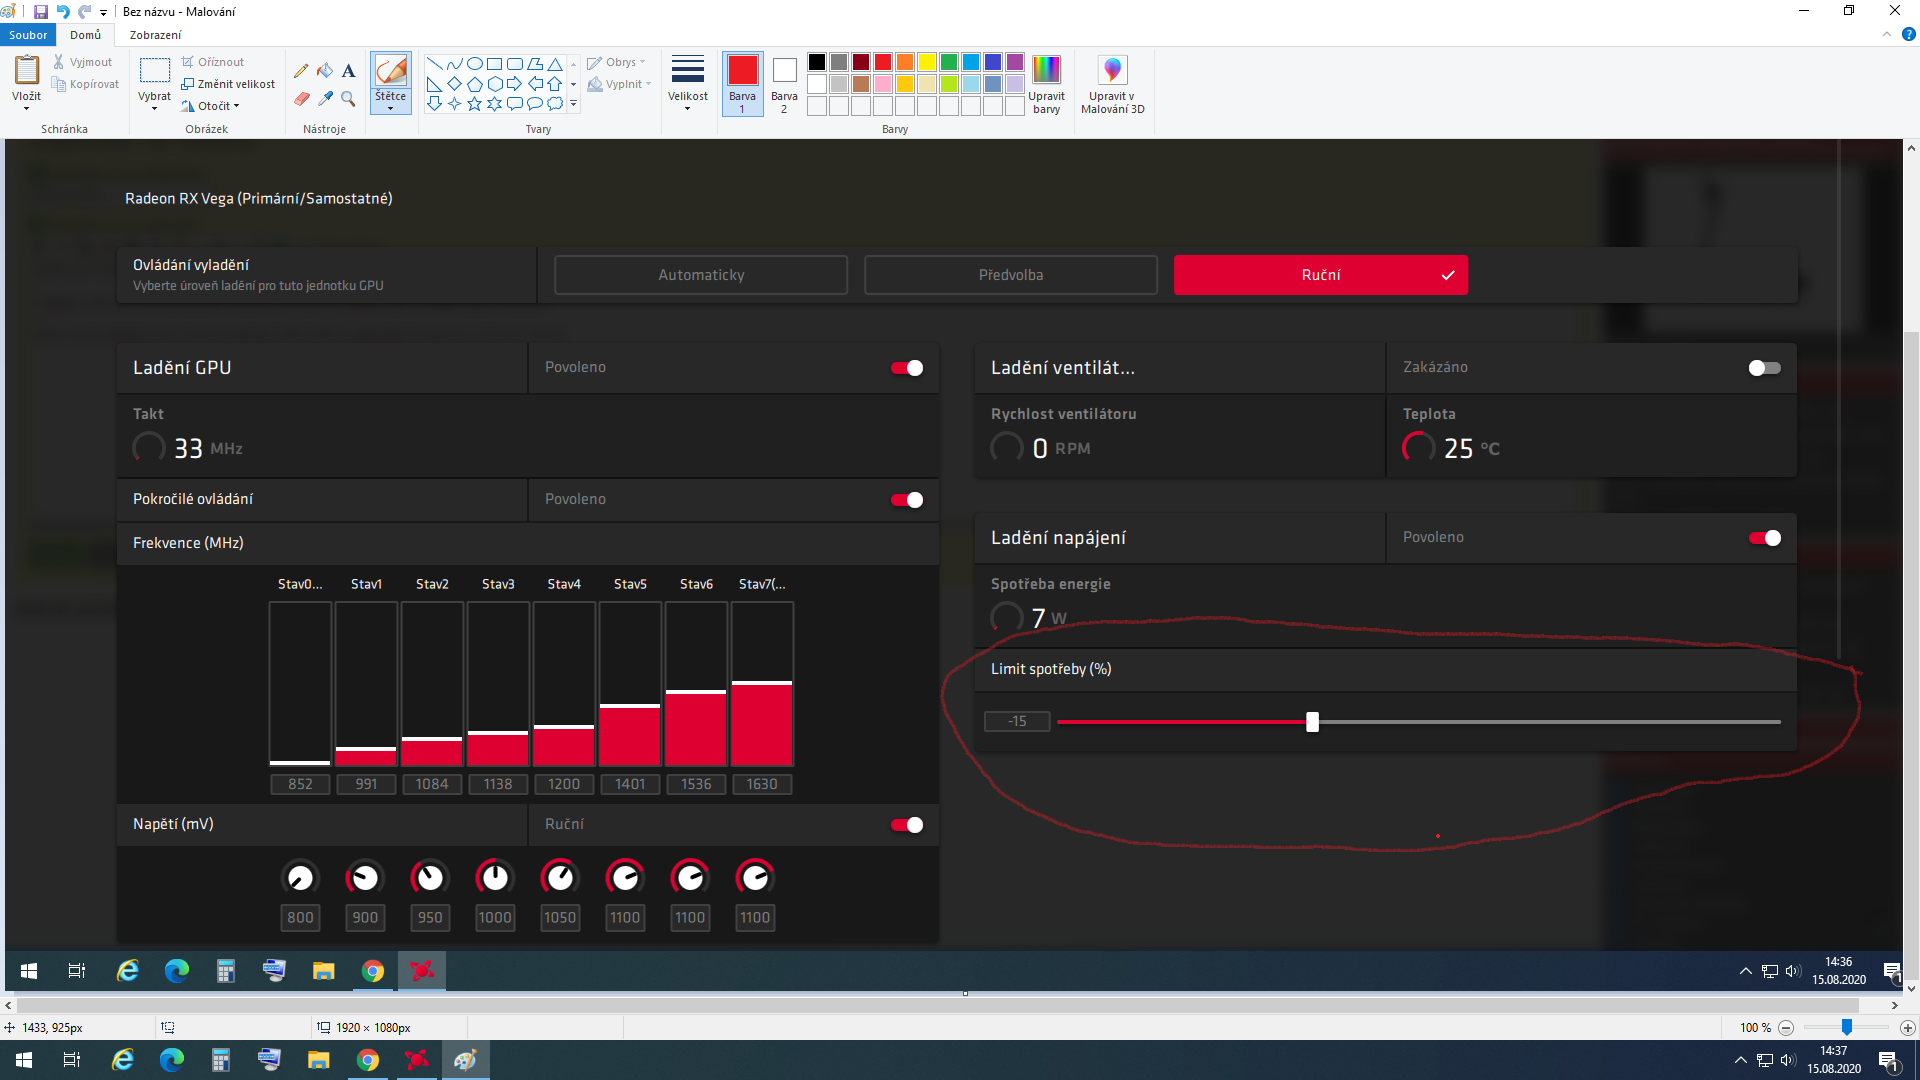Choose the Line shape

tap(435, 63)
